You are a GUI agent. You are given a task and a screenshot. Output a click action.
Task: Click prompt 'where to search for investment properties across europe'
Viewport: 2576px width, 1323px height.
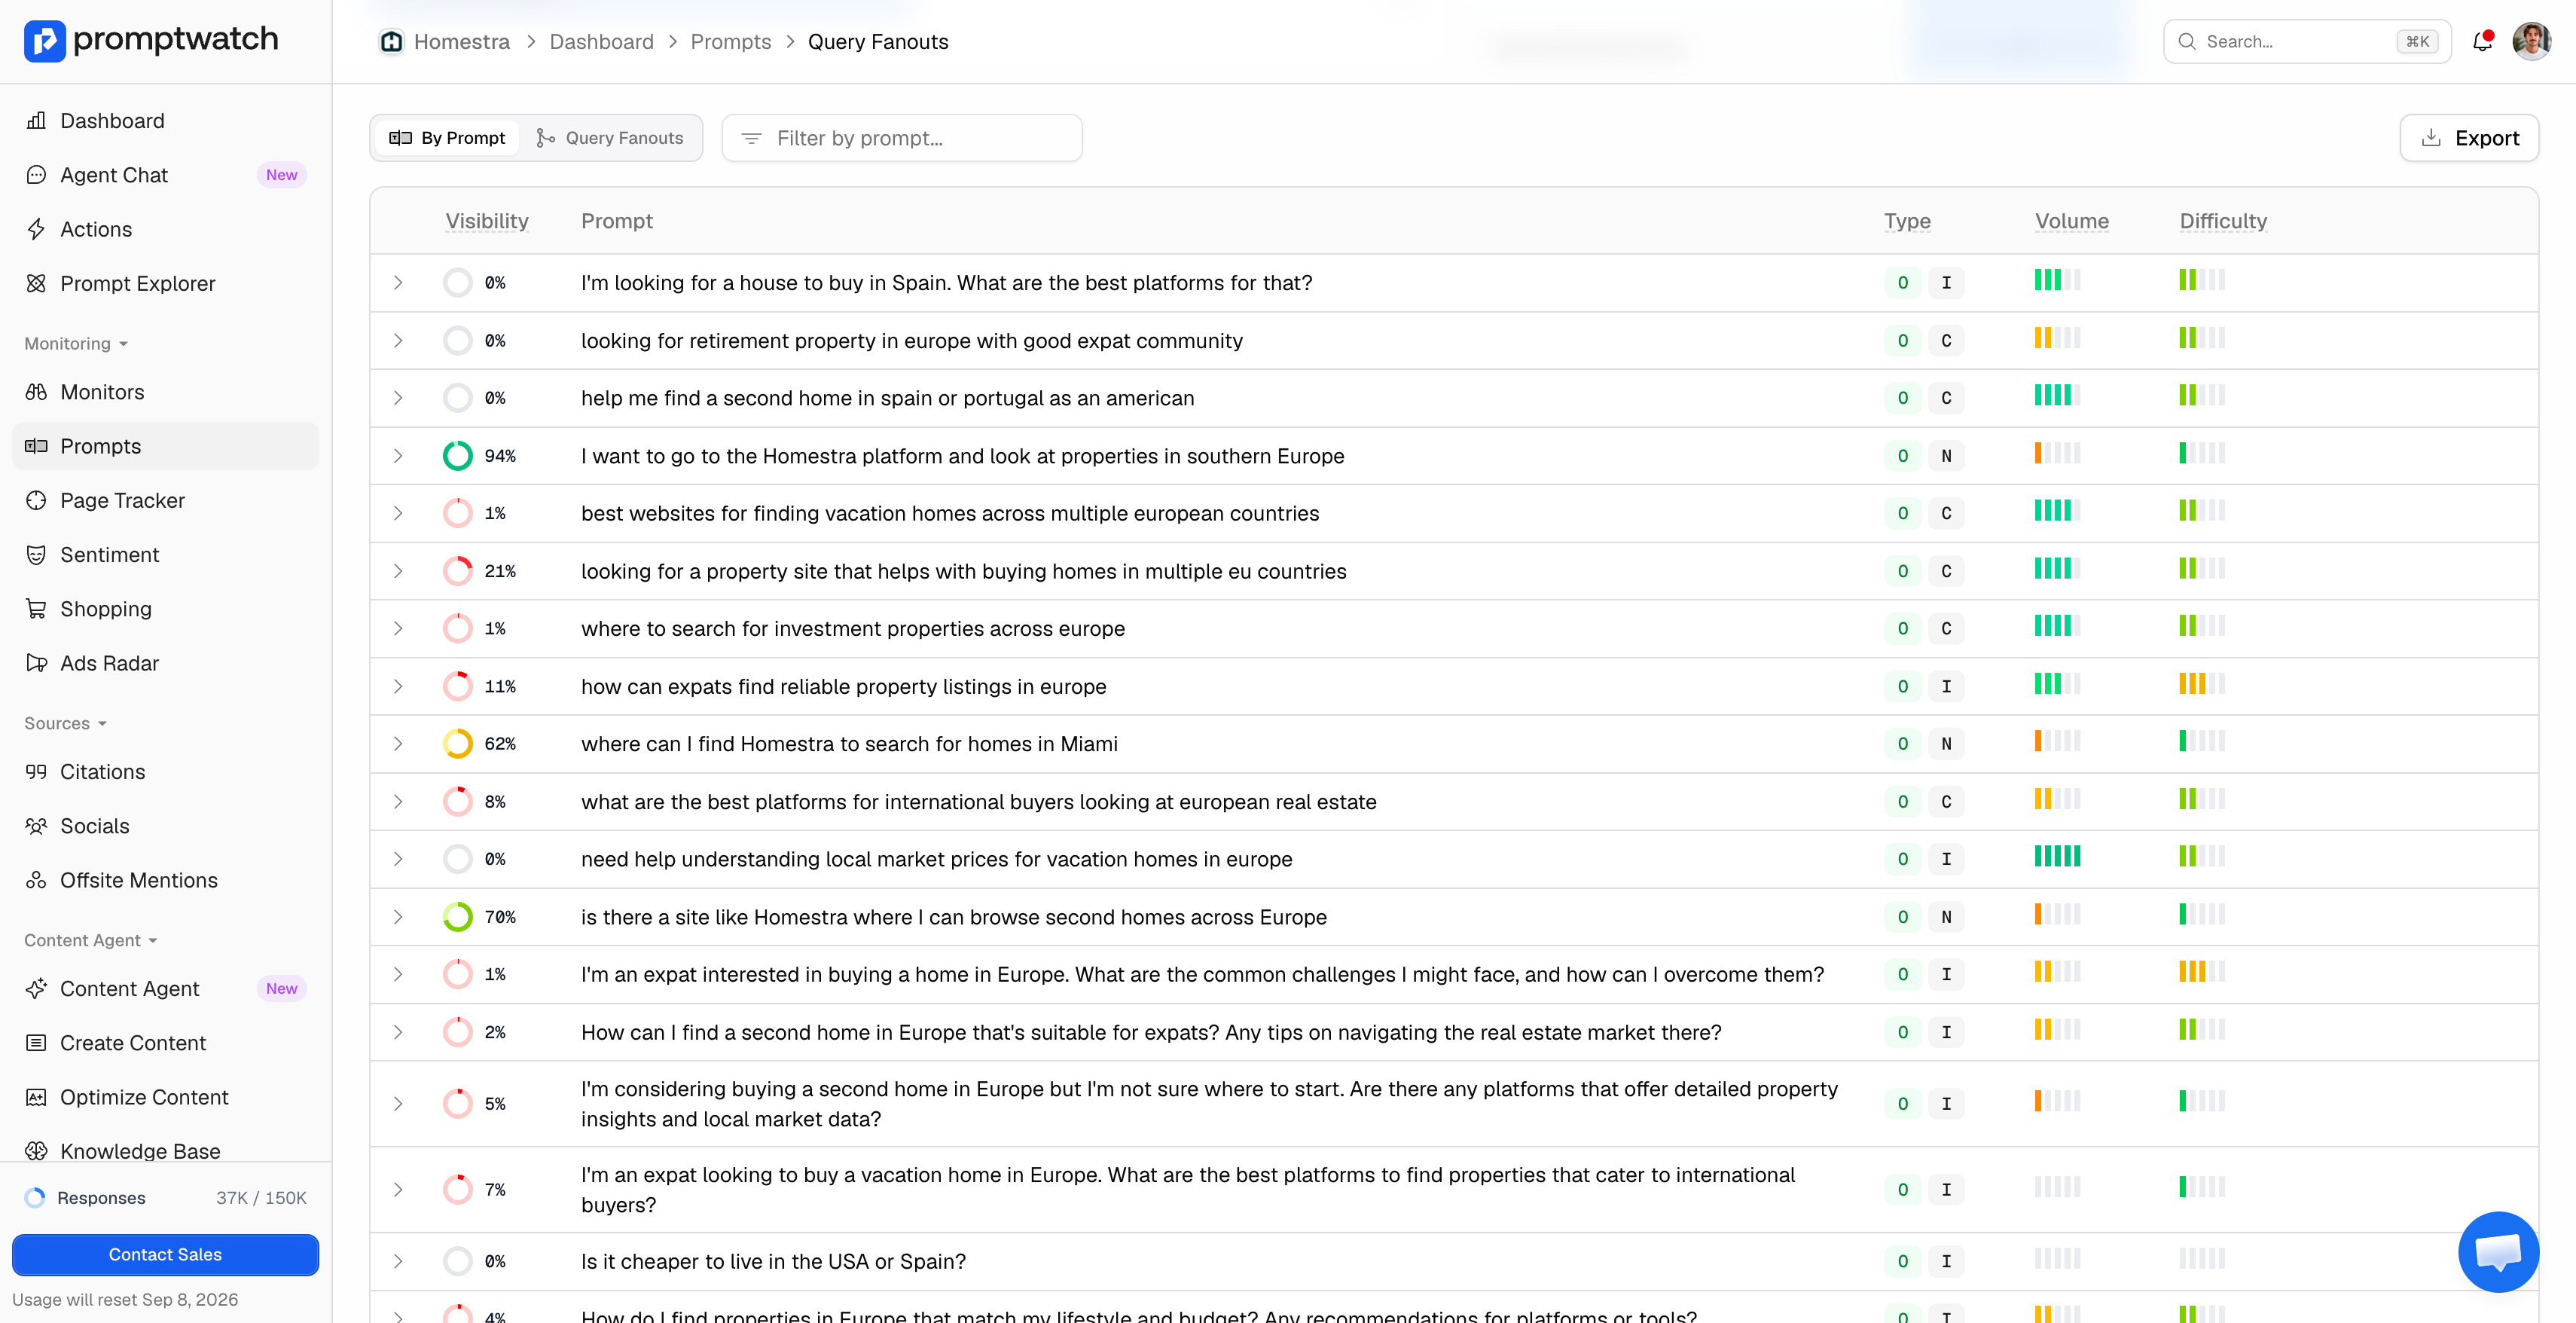coord(853,629)
